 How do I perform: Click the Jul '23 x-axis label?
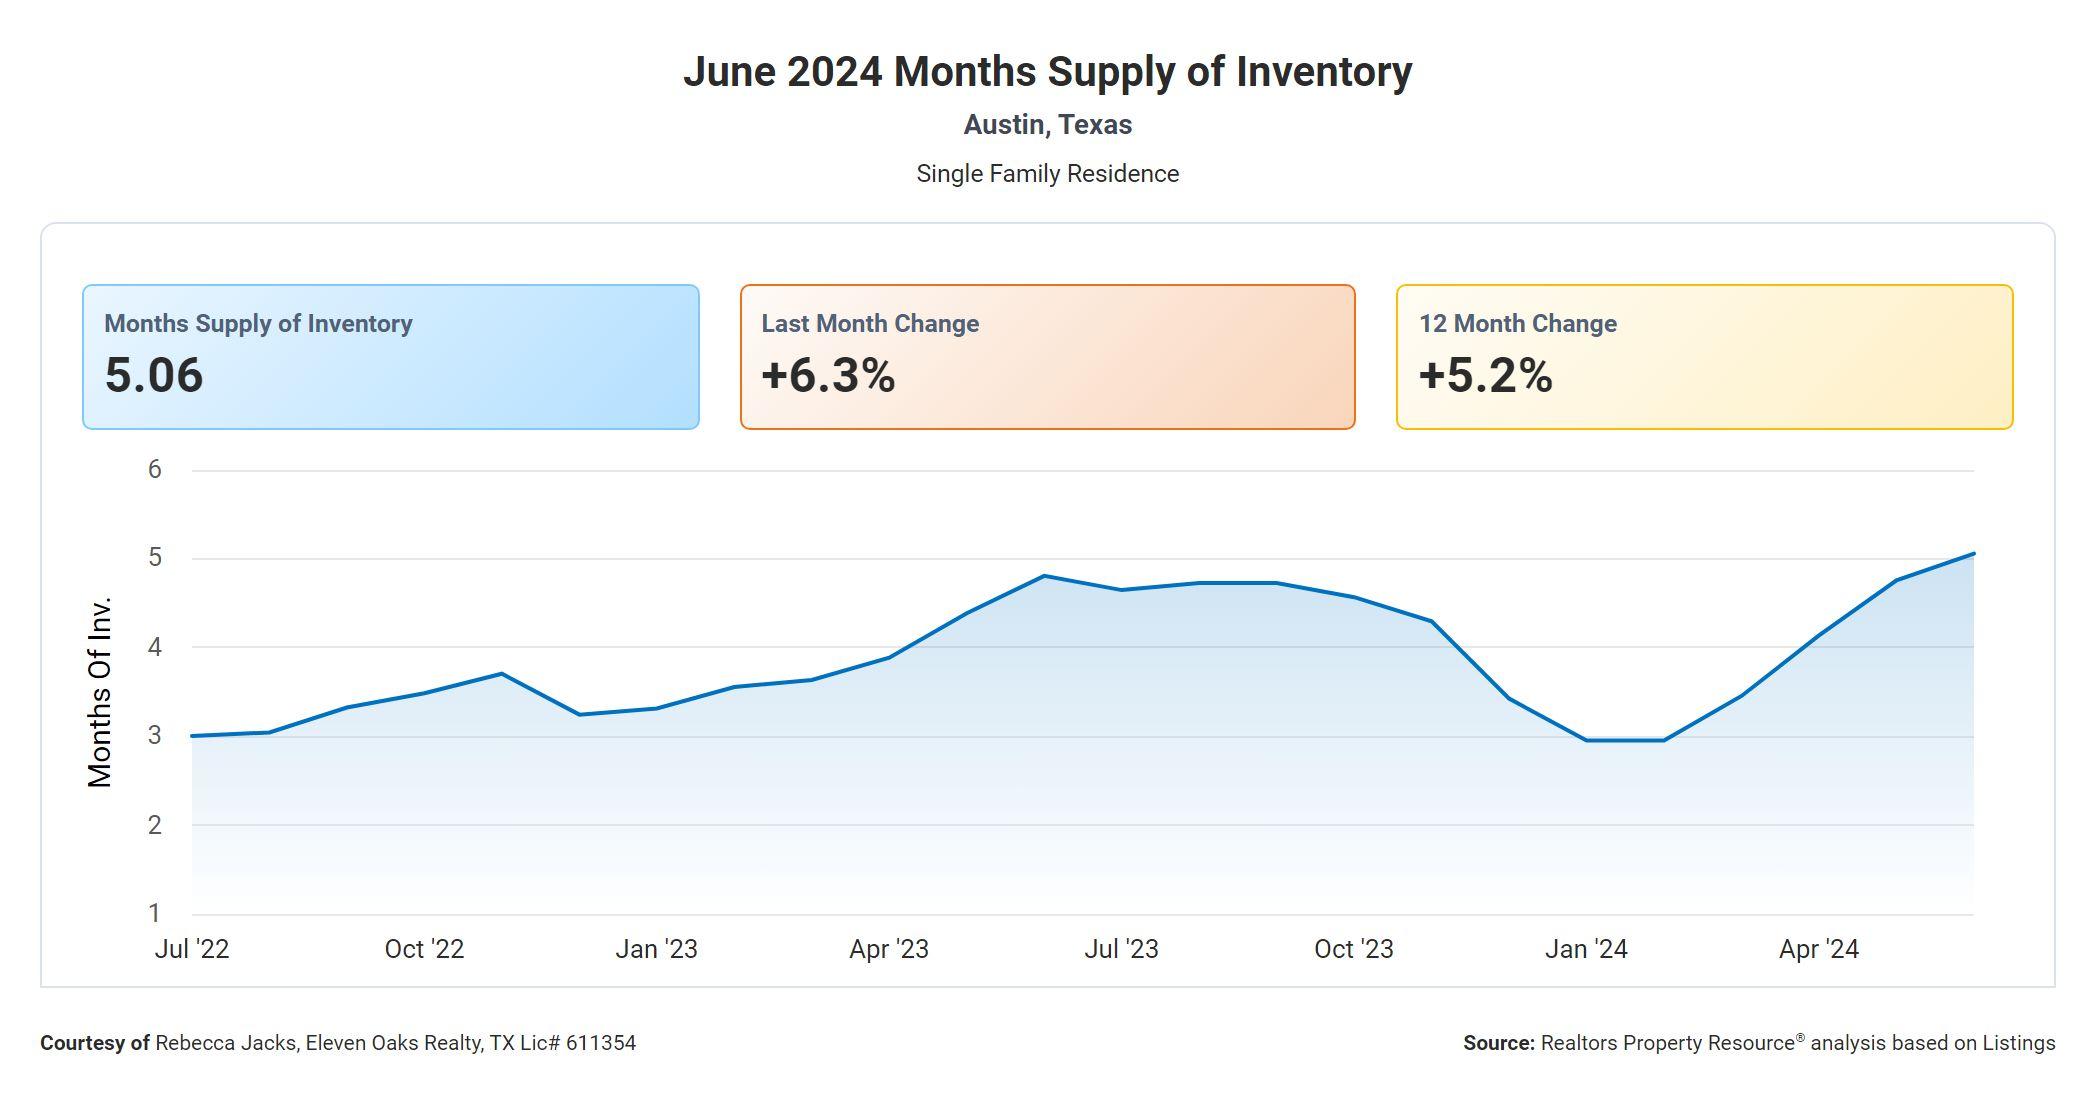coord(1121,949)
